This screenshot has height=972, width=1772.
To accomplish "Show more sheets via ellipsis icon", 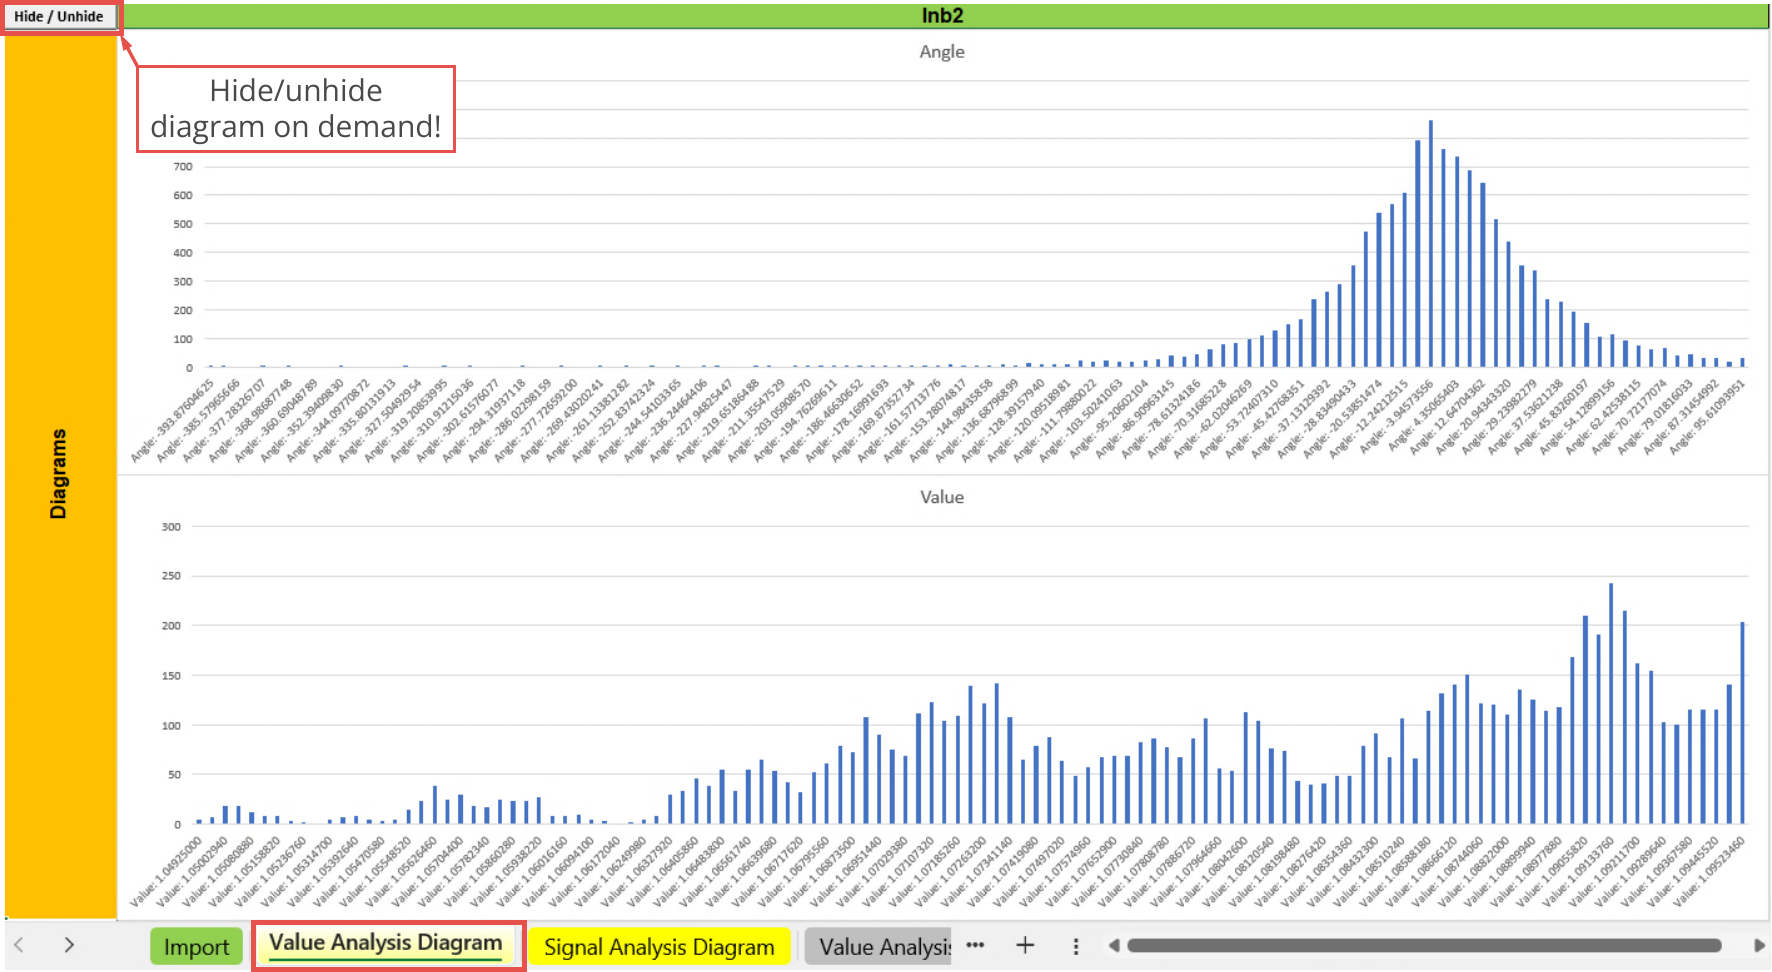I will click(975, 945).
